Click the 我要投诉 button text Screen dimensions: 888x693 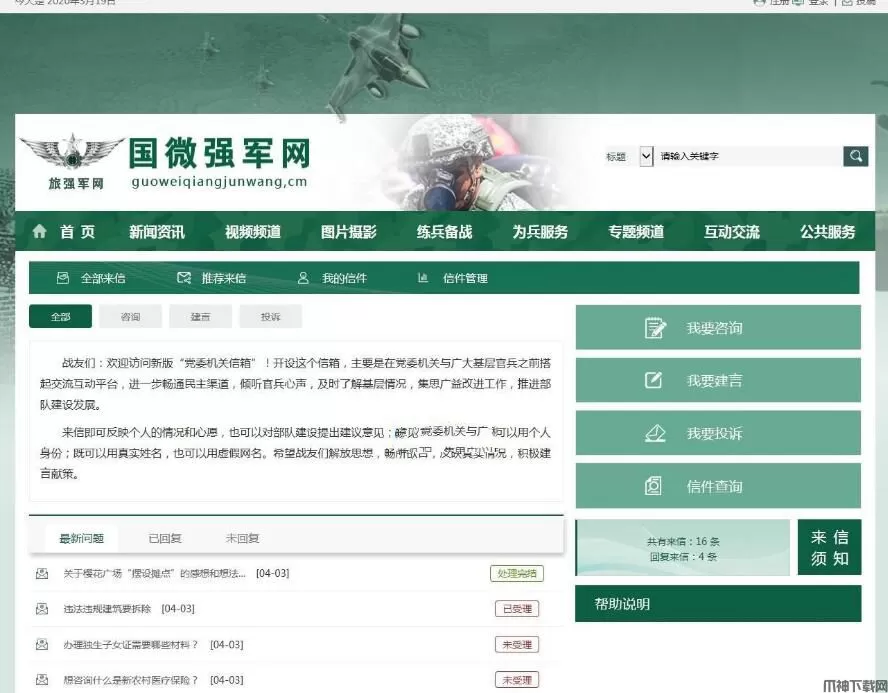[x=714, y=433]
